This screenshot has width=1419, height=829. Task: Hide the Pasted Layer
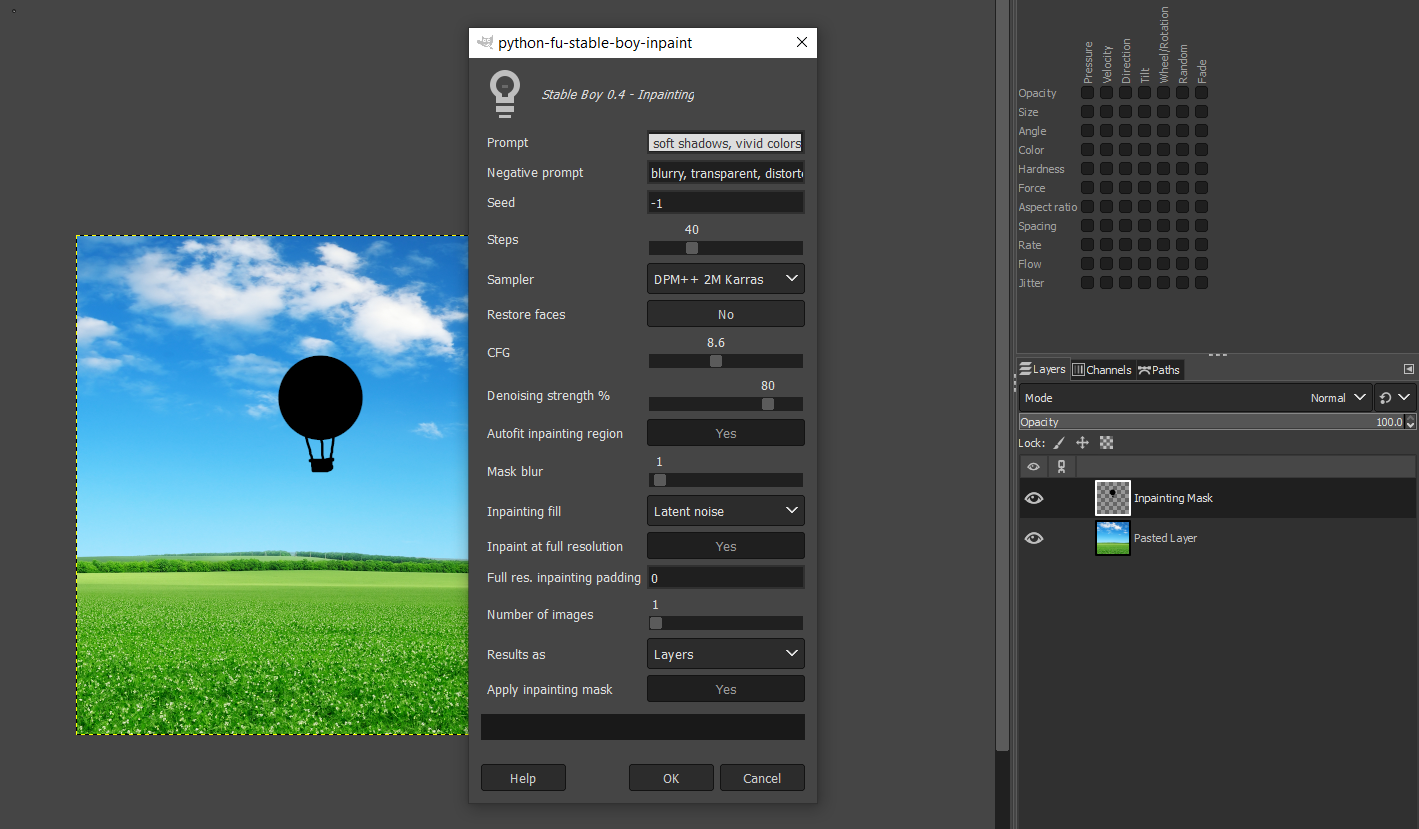tap(1033, 537)
